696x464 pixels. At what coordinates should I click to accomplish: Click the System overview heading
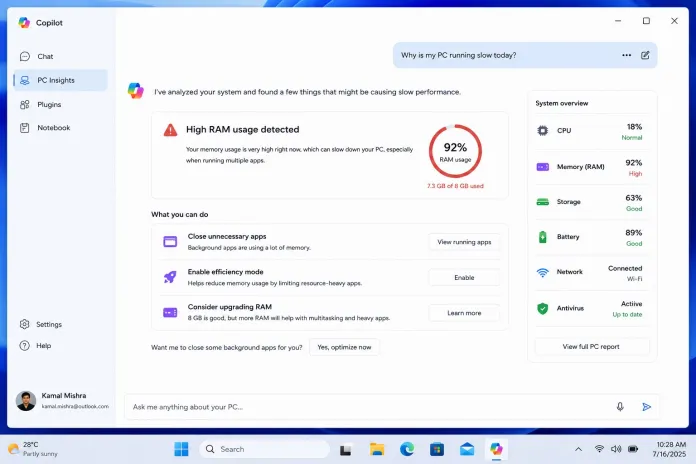click(562, 103)
